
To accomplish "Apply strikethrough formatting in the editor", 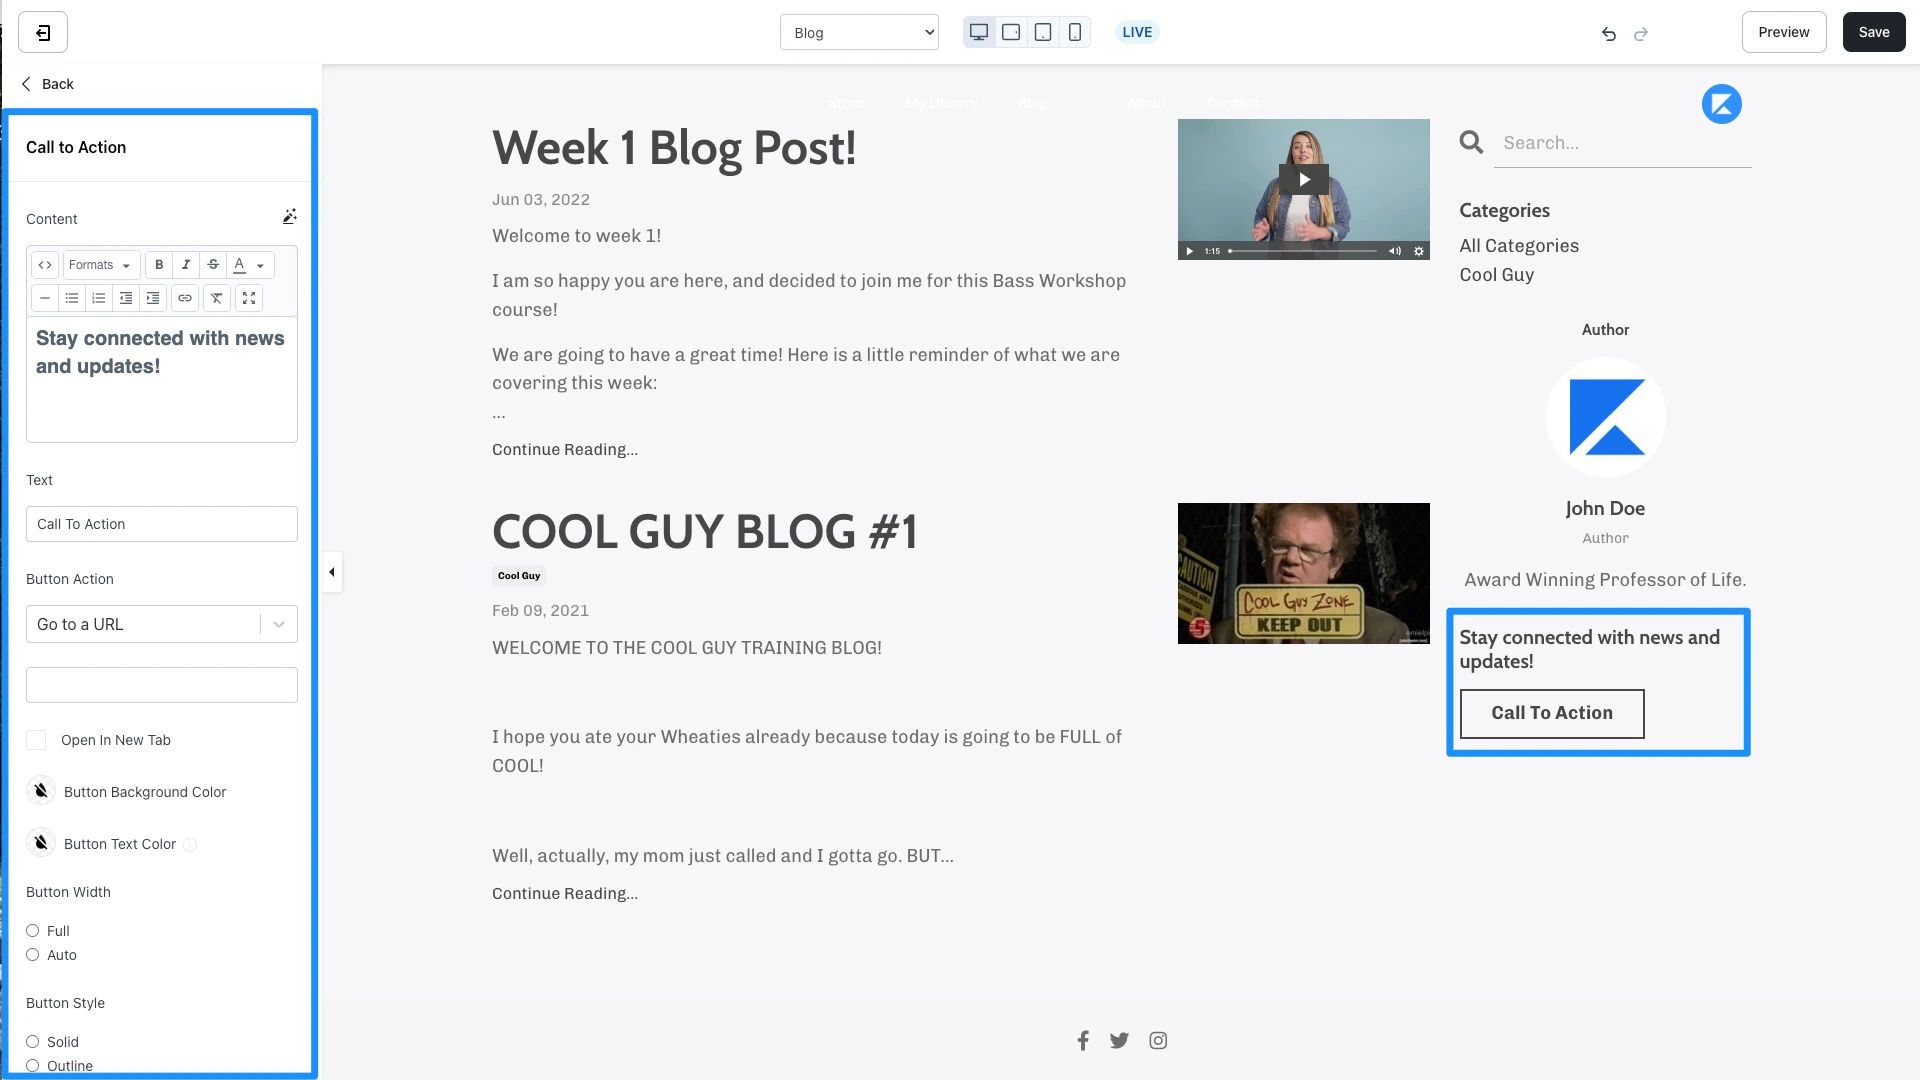I will click(213, 265).
